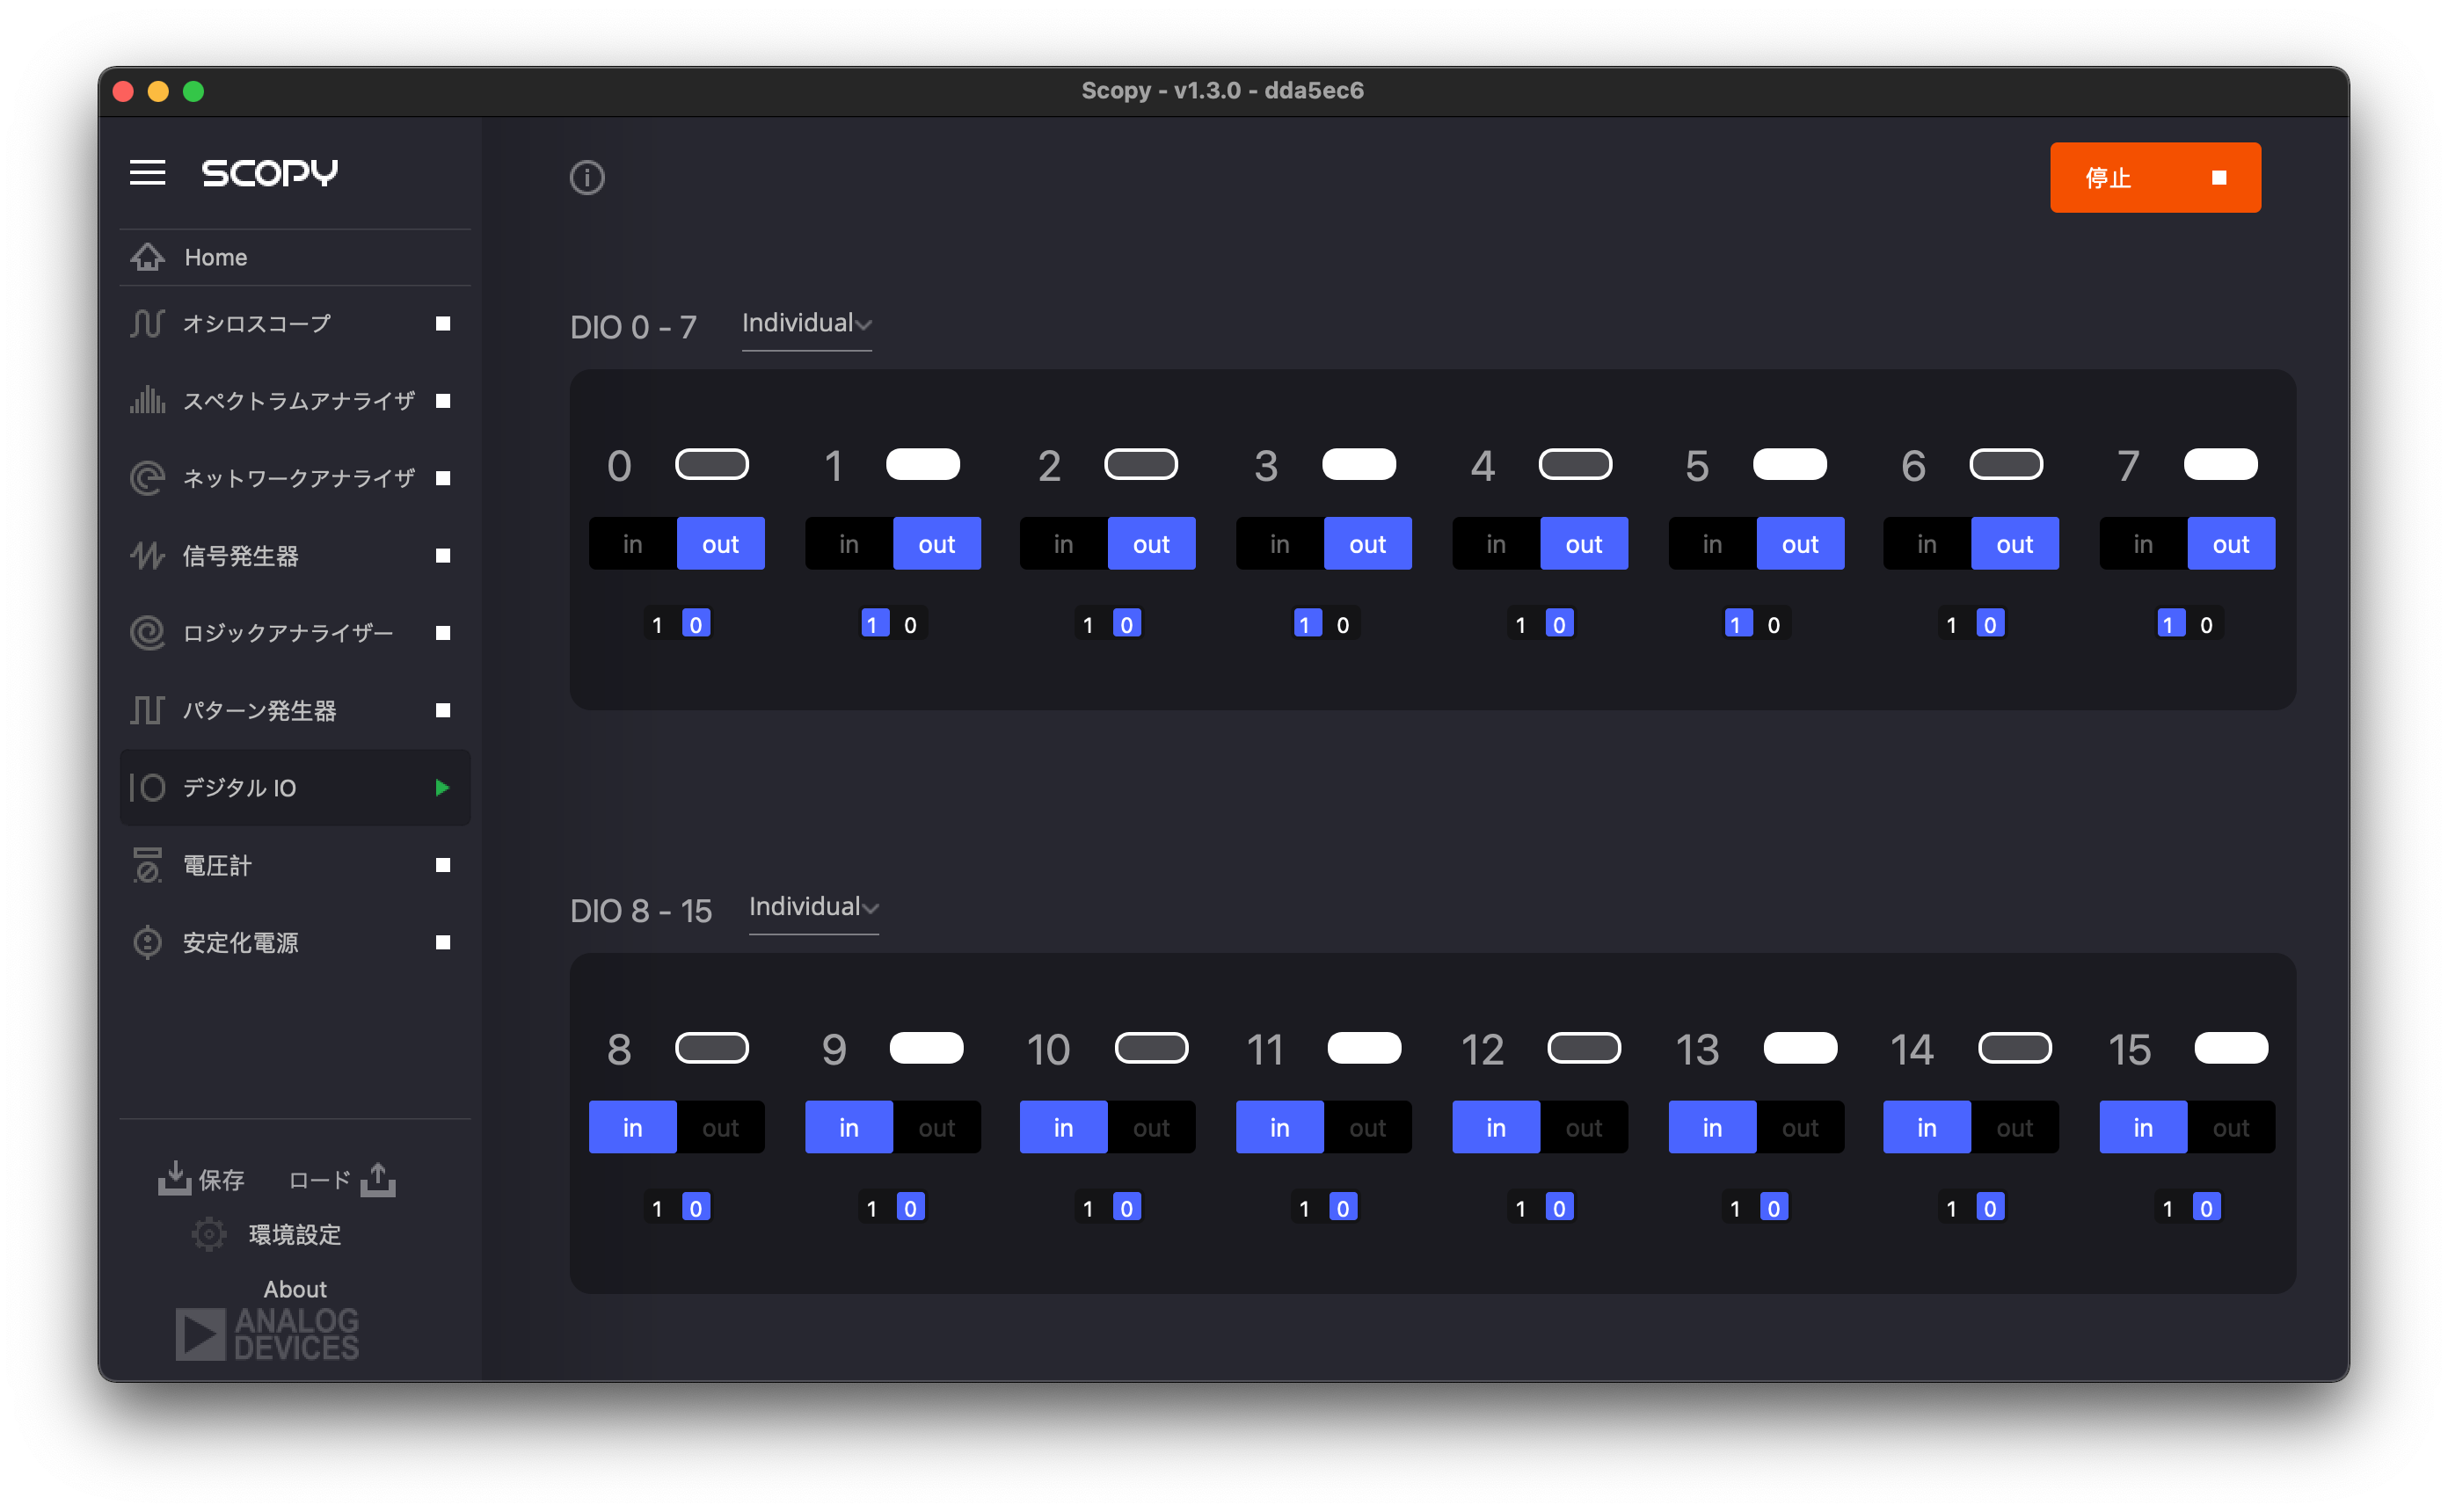The image size is (2448, 1512).
Task: Open the hamburger menu icon
Action: [x=147, y=172]
